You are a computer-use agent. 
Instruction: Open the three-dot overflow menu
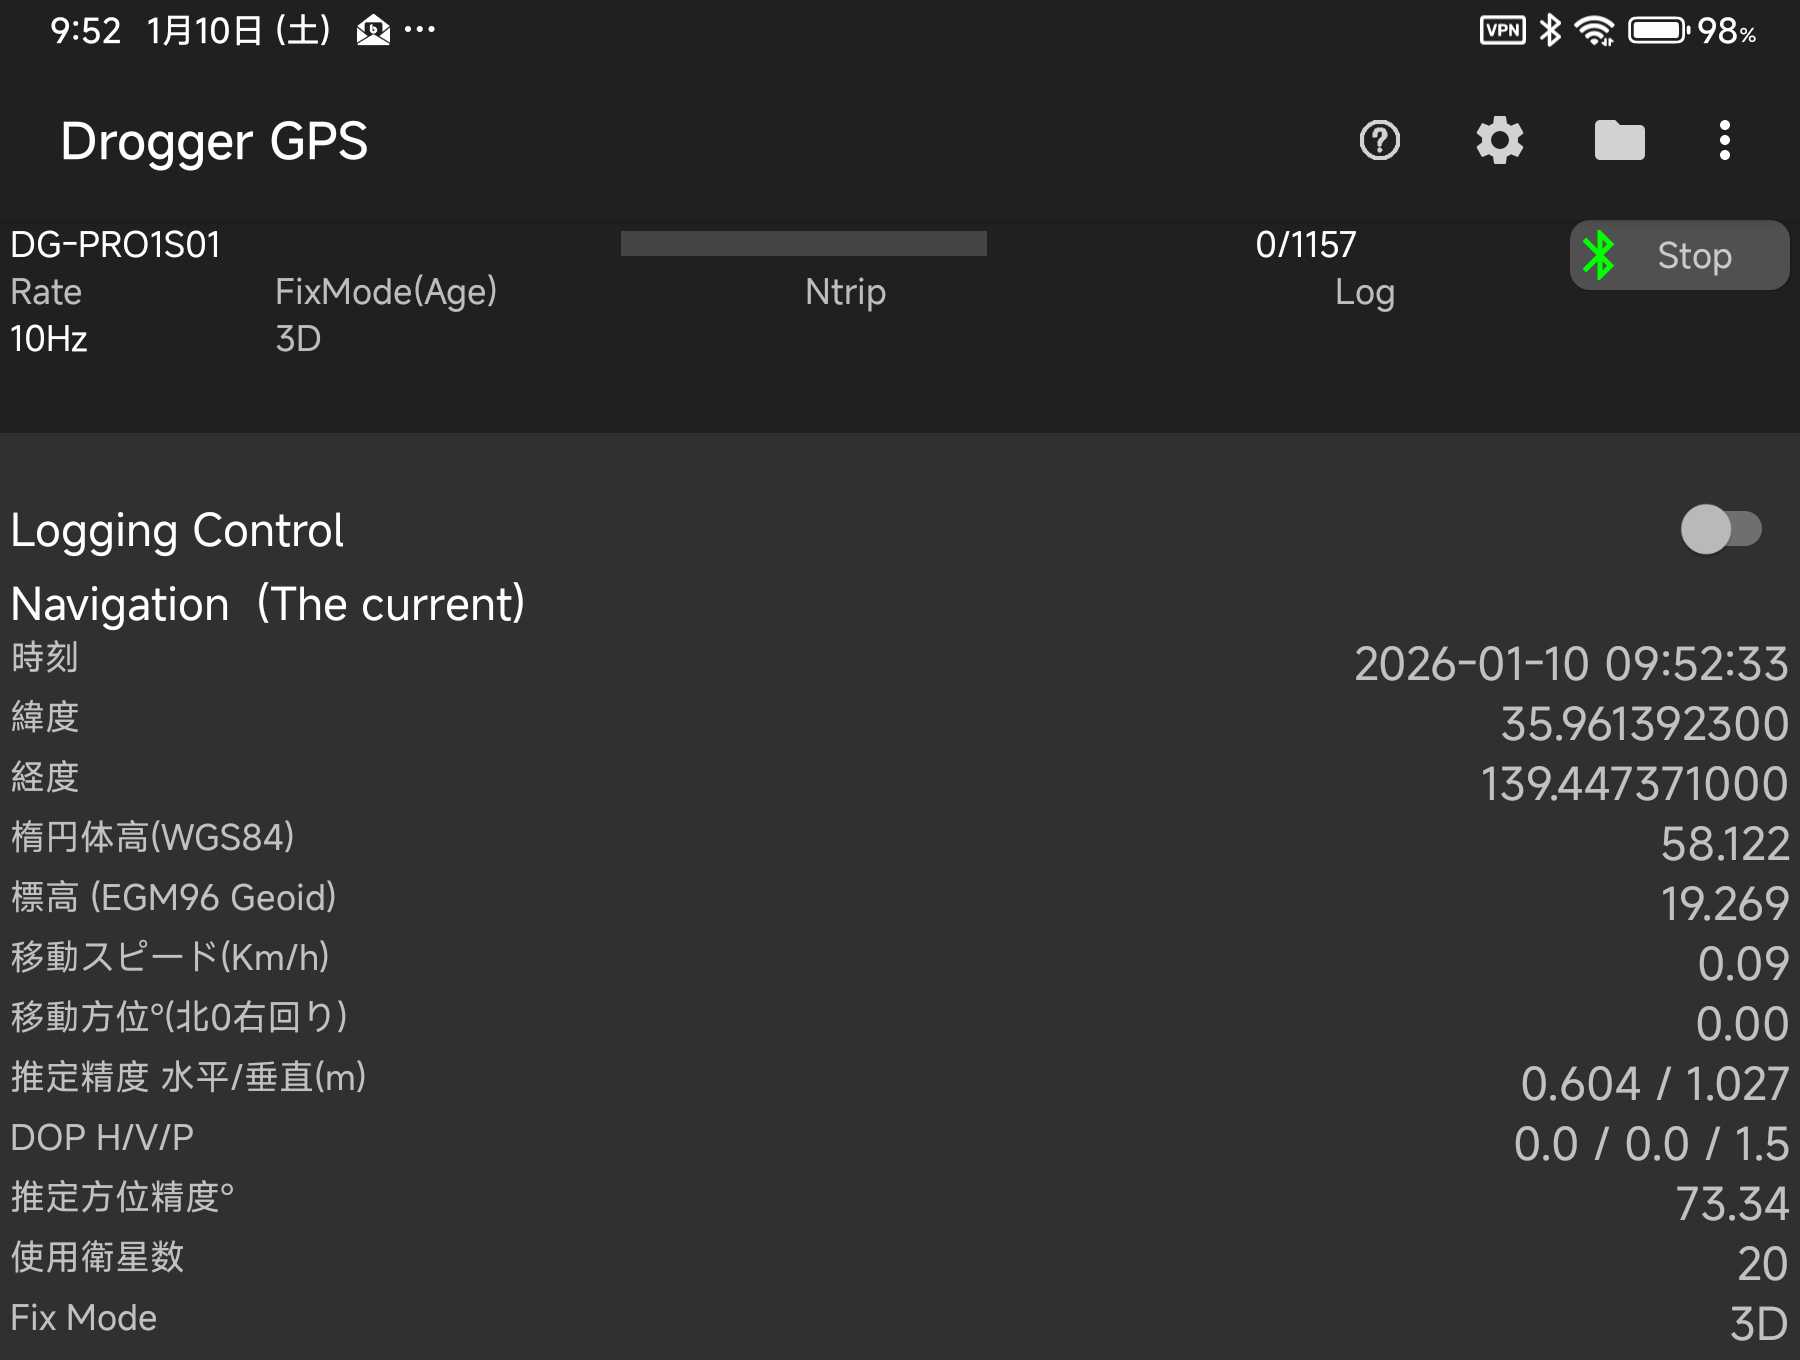pos(1724,141)
